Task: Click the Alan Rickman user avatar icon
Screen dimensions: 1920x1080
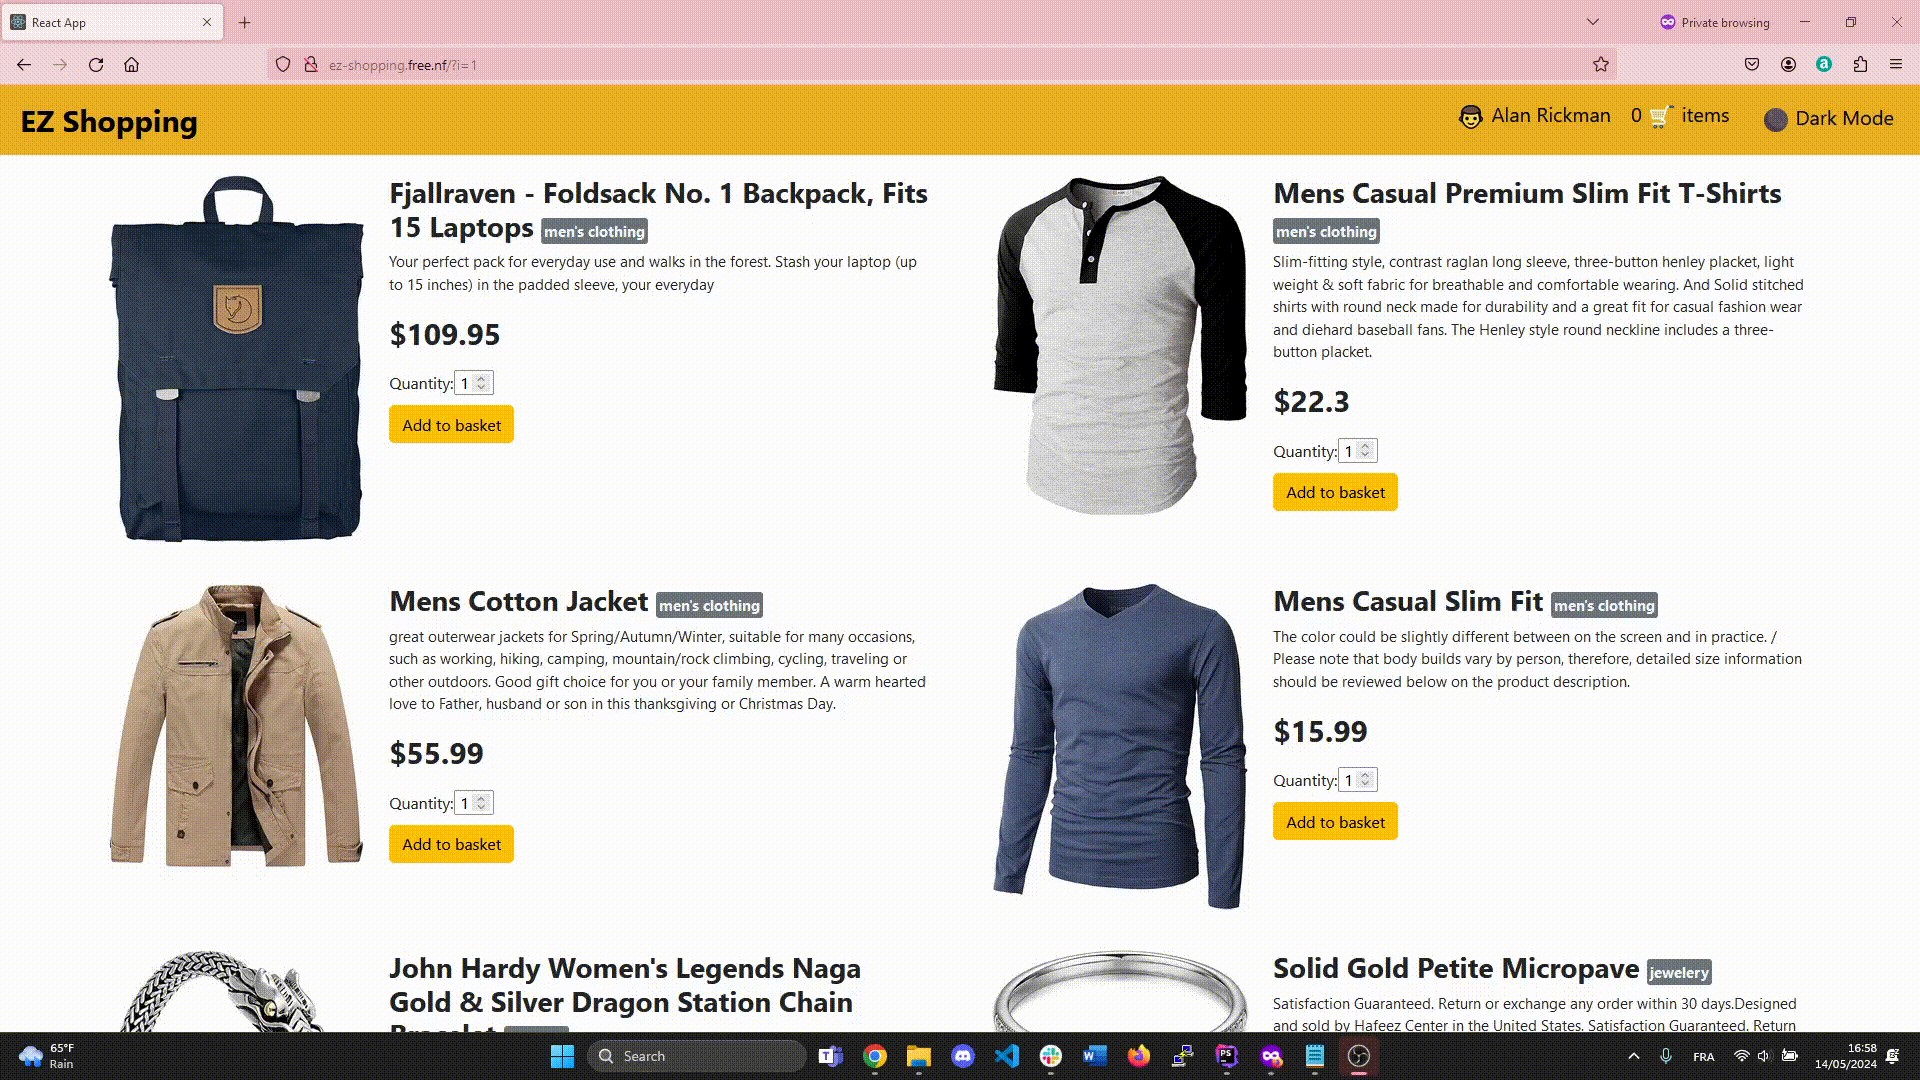Action: pyautogui.click(x=1470, y=117)
